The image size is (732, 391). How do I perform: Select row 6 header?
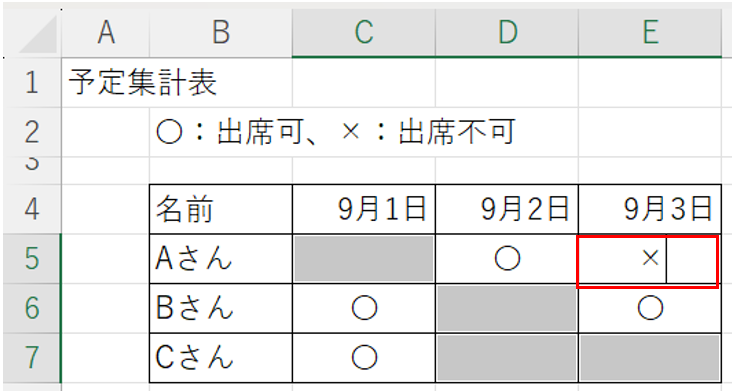(x=32, y=308)
